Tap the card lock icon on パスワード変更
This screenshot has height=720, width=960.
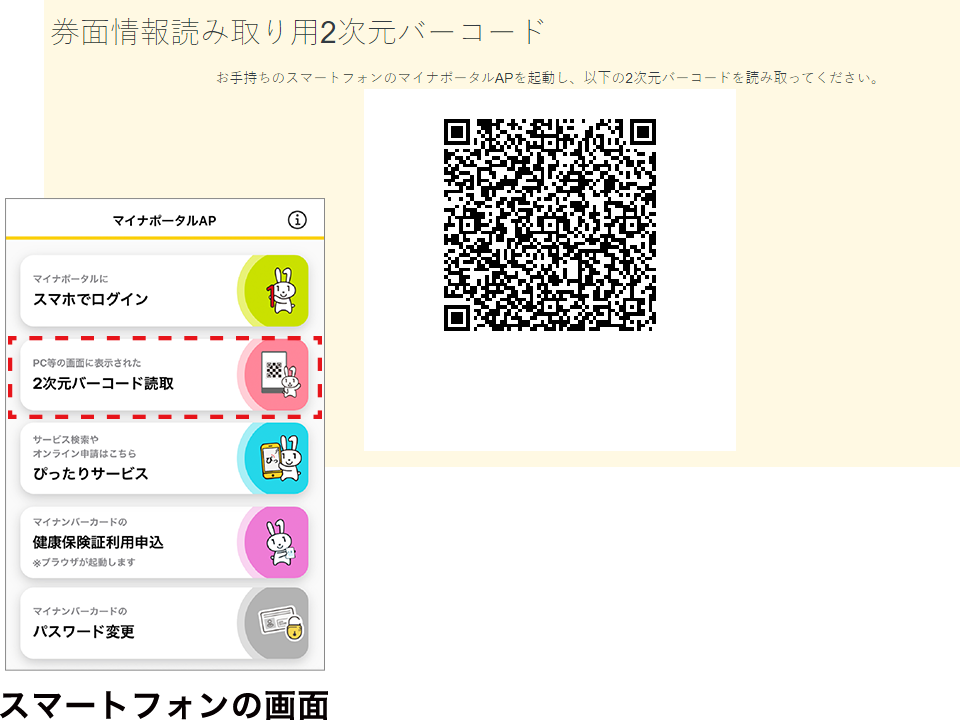(281, 623)
